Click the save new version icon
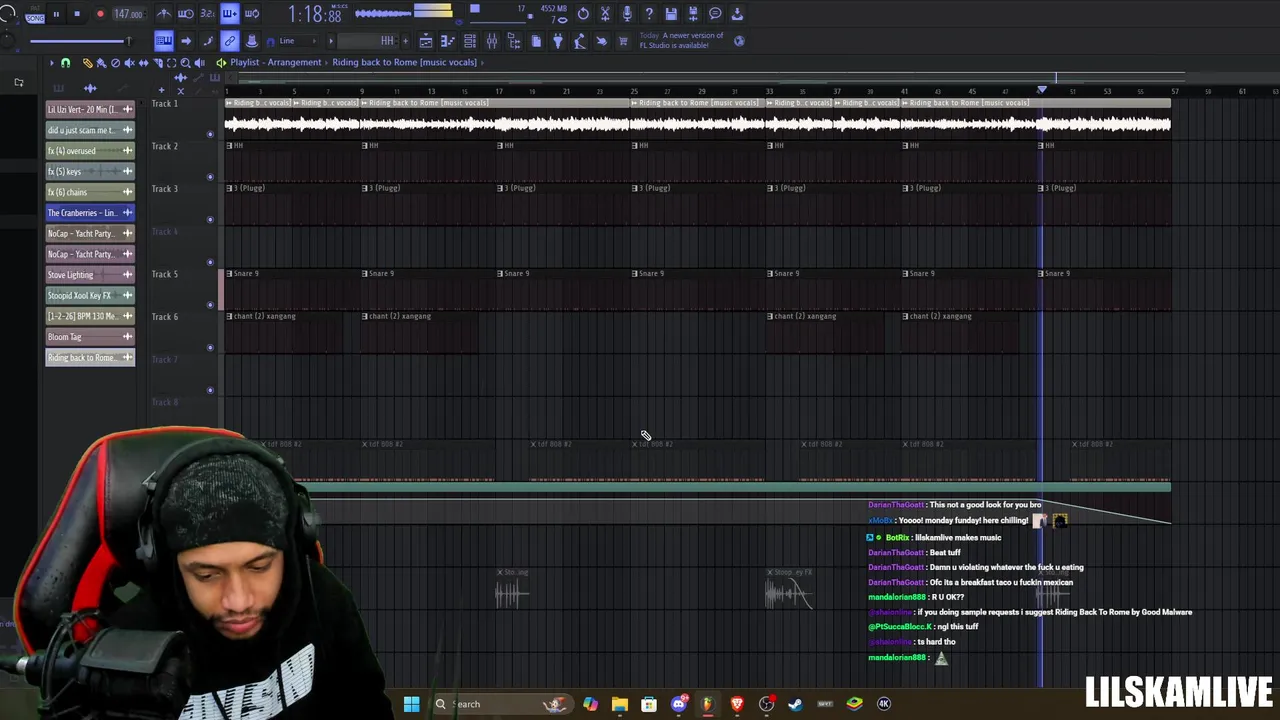 click(693, 14)
